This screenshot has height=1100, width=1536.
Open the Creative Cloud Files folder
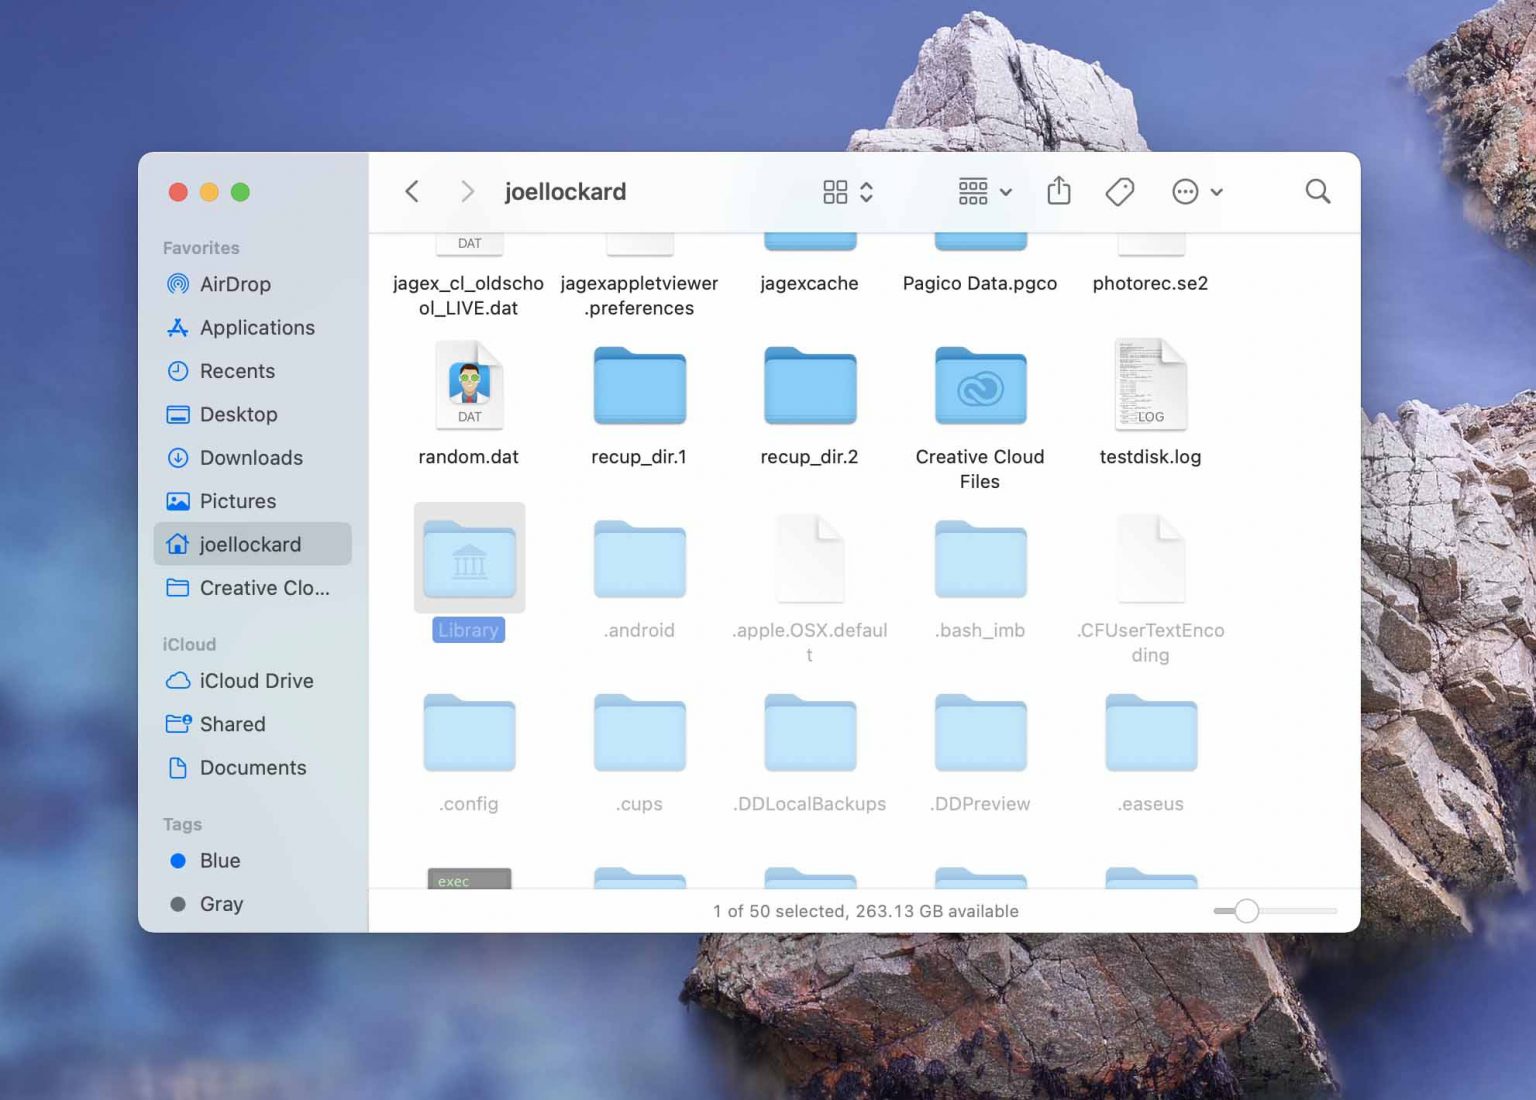click(x=980, y=386)
